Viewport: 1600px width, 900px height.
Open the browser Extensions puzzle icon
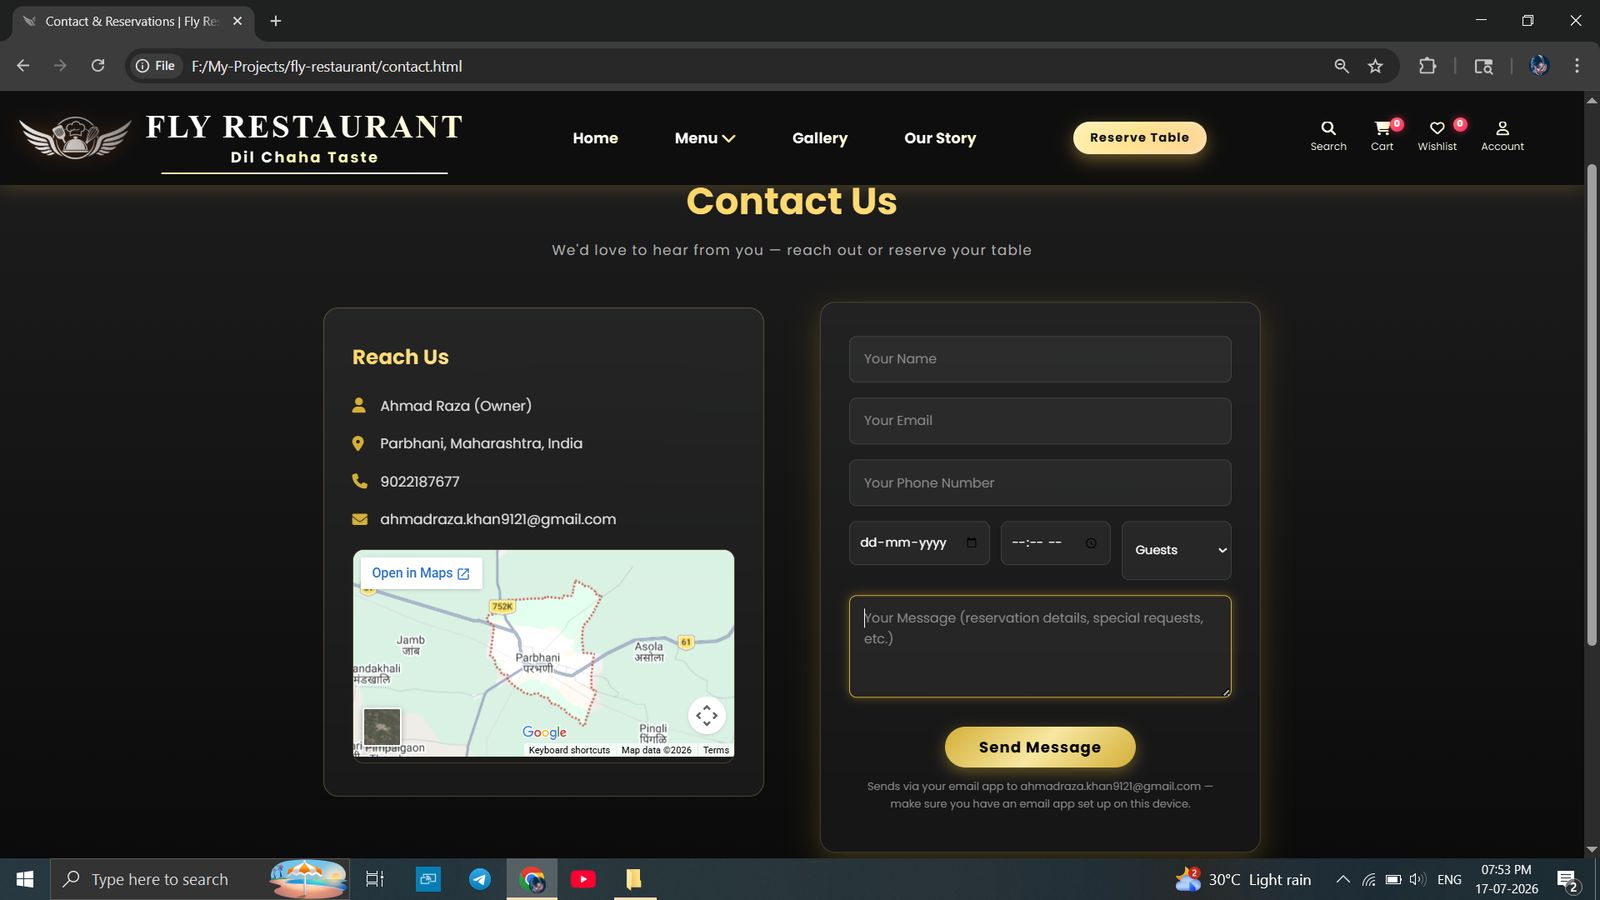point(1427,66)
